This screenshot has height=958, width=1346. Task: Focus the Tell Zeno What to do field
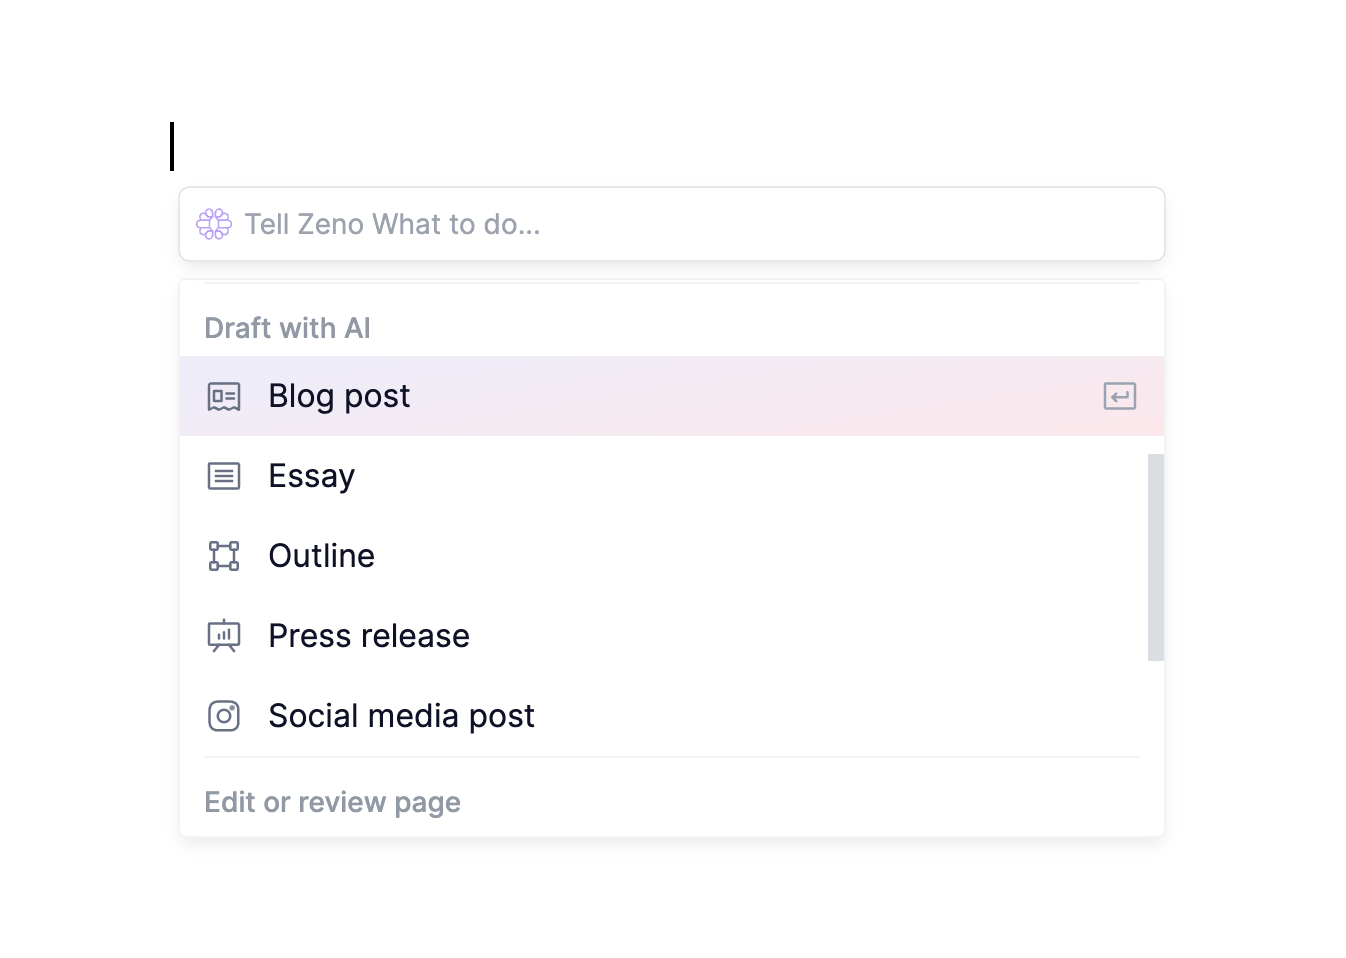(672, 224)
